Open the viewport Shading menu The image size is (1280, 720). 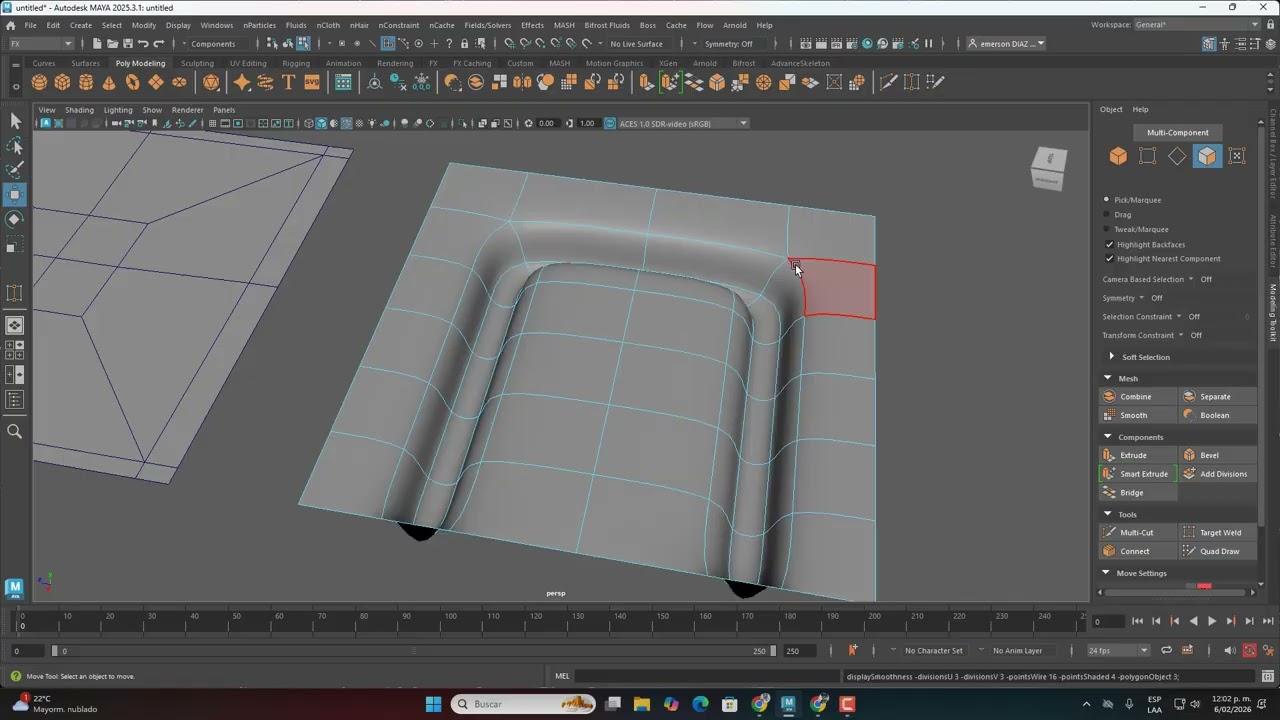tap(79, 110)
